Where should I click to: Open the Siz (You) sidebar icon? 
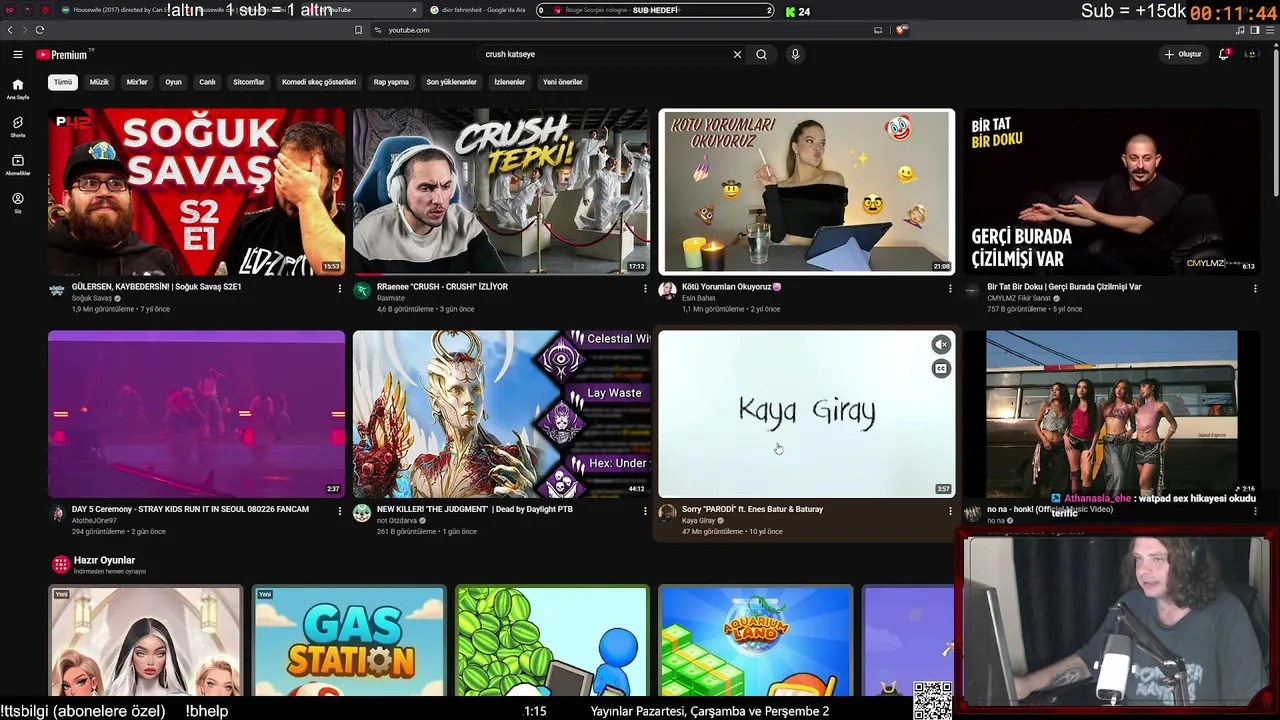[18, 202]
